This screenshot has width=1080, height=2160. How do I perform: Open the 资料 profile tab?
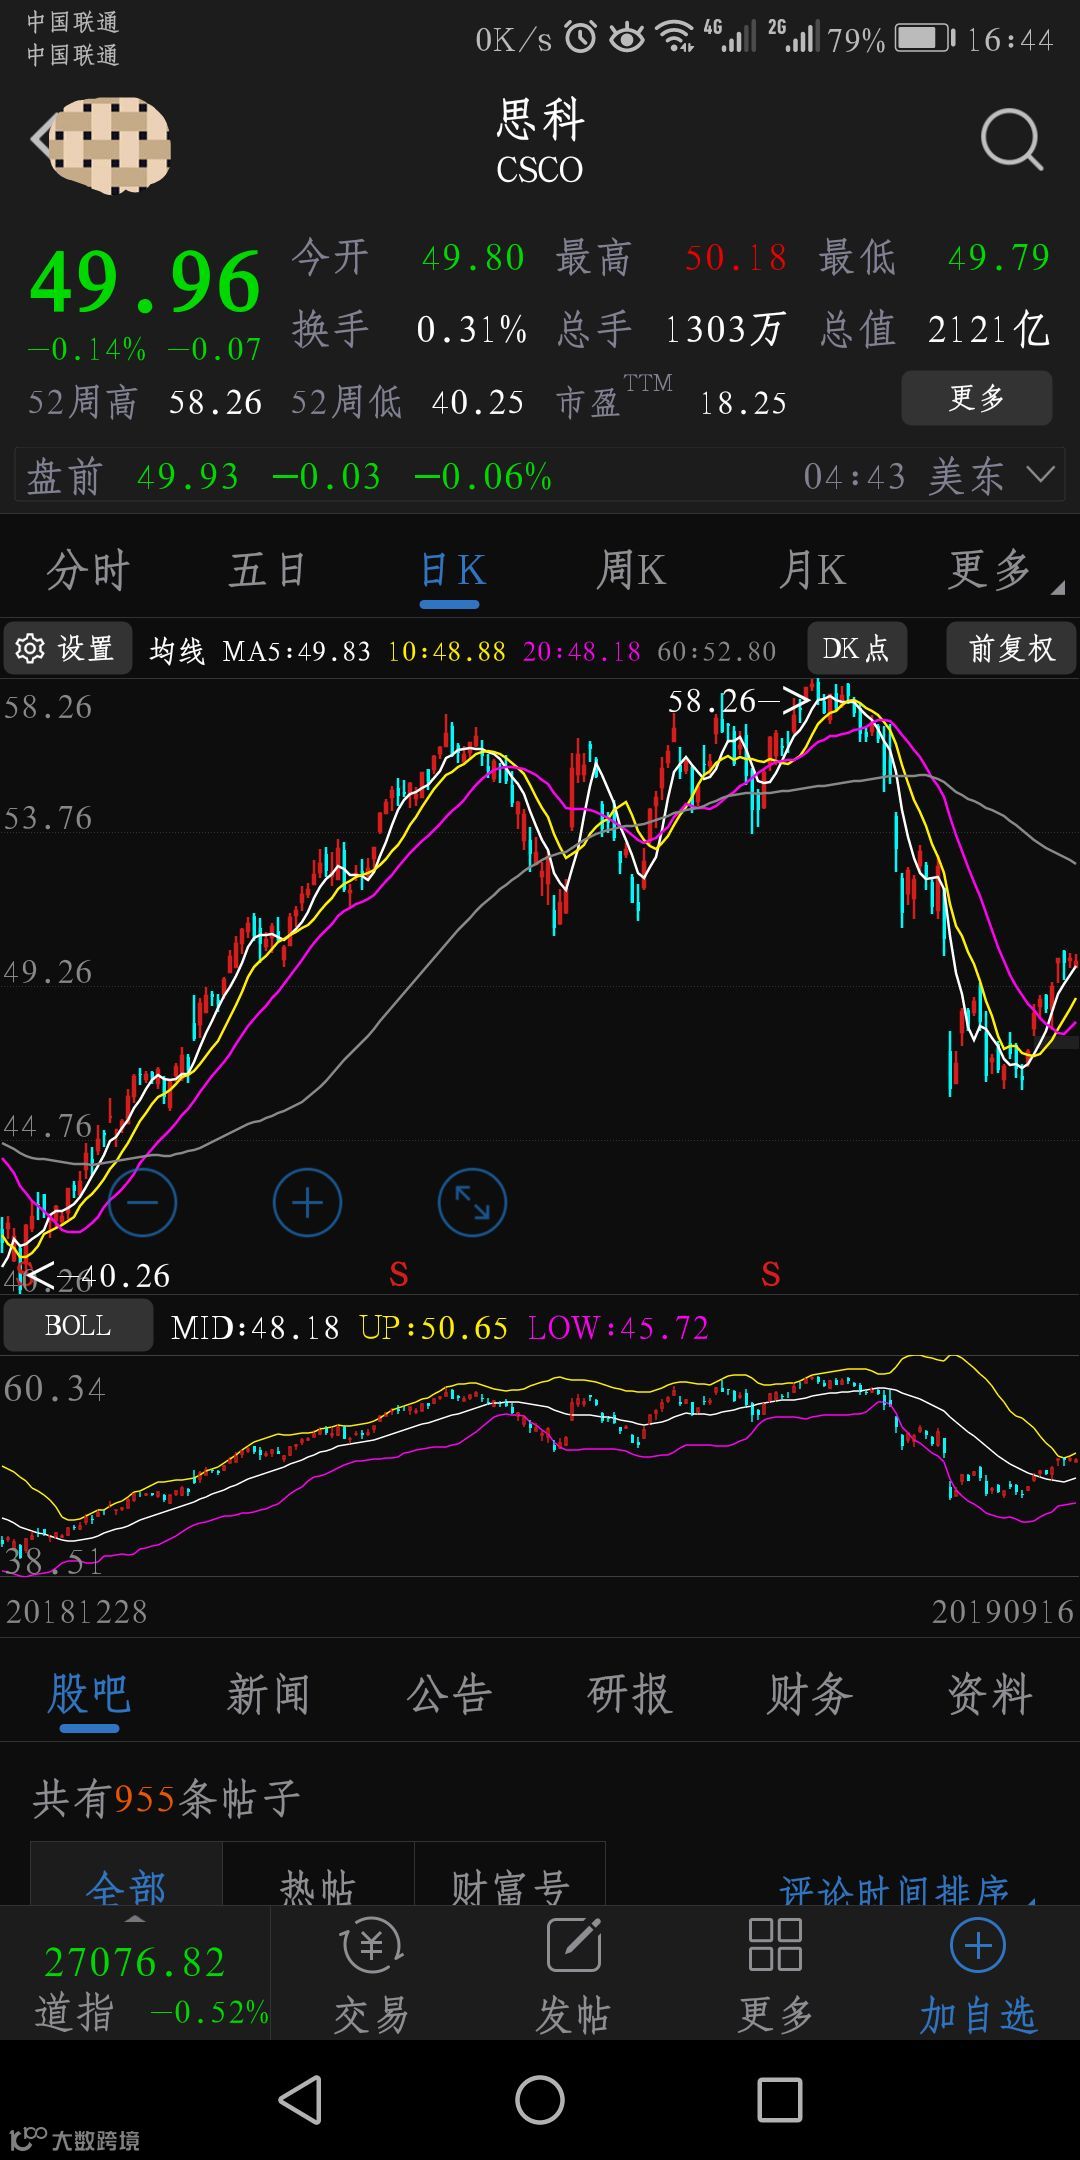coord(990,1695)
